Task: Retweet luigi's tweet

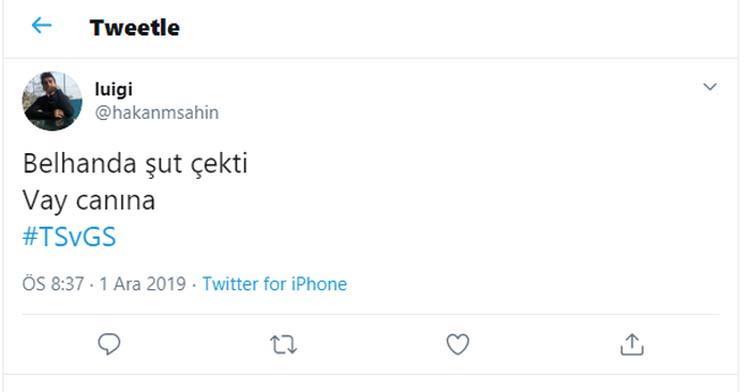Action: click(x=284, y=345)
